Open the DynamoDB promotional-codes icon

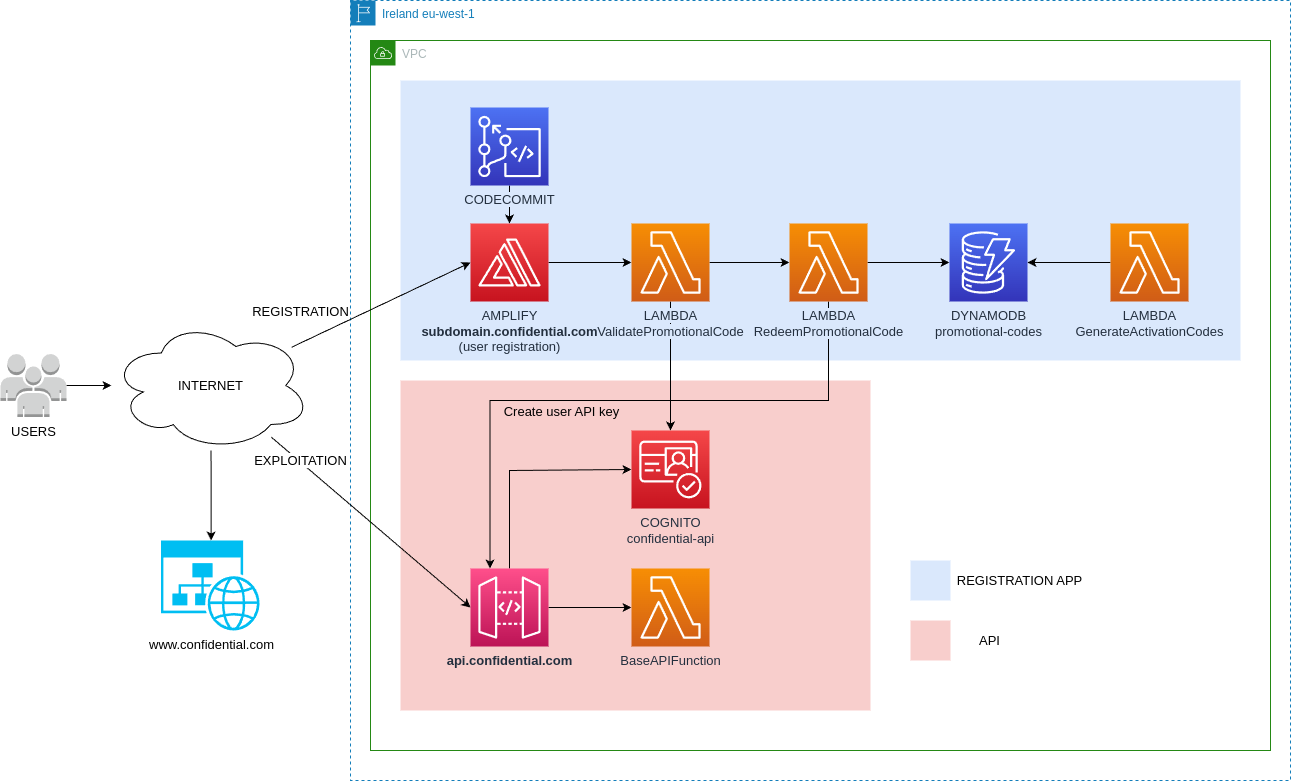[x=988, y=261]
